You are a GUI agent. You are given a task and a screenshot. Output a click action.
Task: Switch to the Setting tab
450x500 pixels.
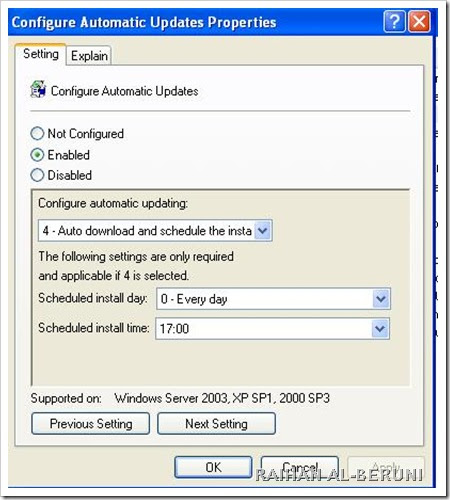tap(41, 54)
